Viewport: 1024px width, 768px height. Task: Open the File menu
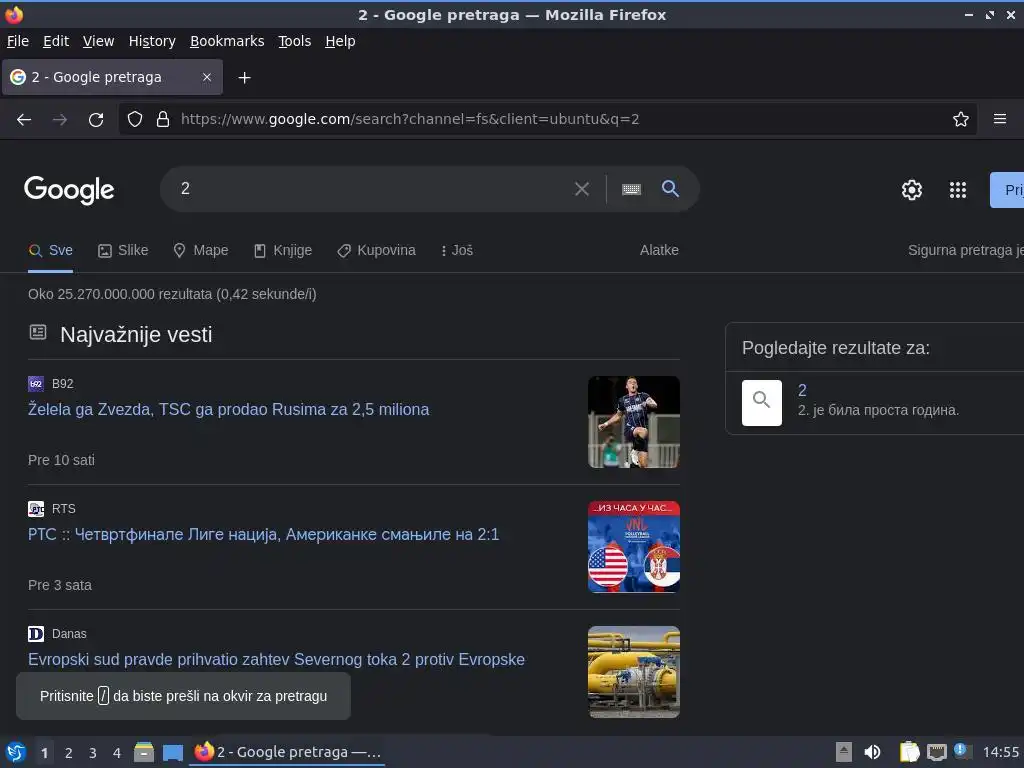pos(18,41)
